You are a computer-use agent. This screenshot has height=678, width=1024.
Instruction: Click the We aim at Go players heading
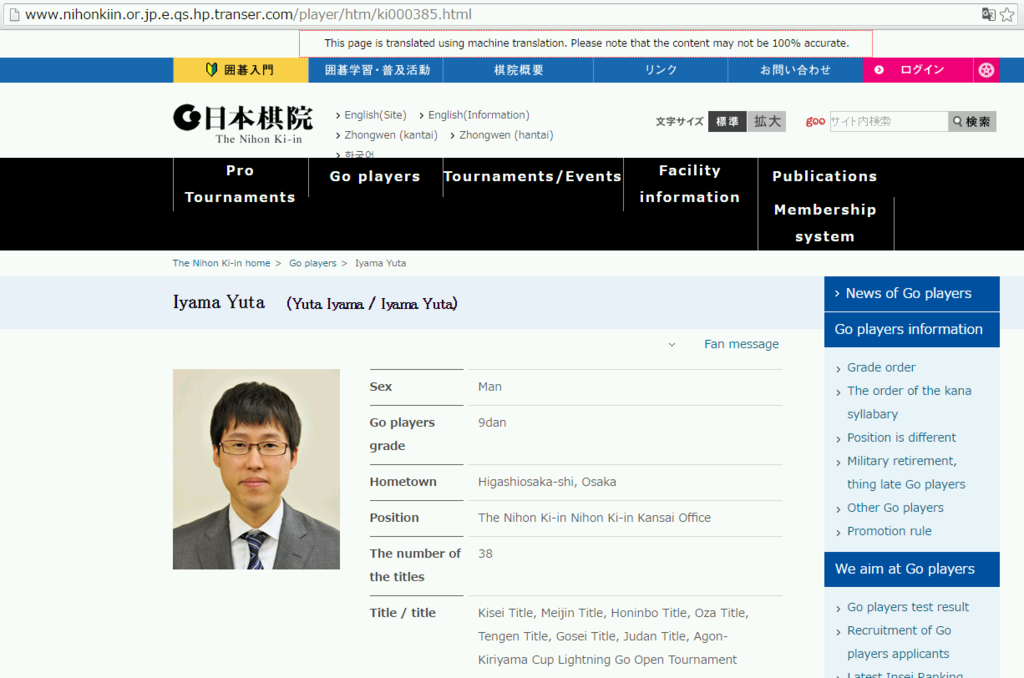pyautogui.click(x=912, y=569)
